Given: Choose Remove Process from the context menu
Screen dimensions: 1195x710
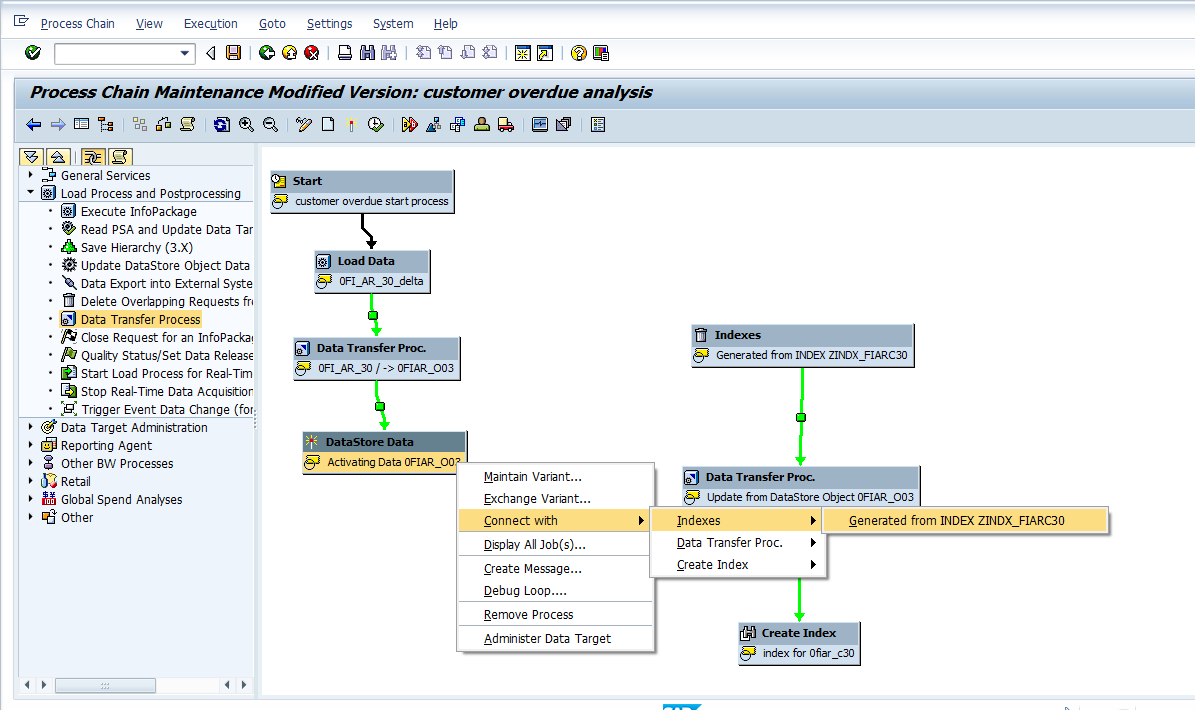Looking at the screenshot, I should [x=528, y=614].
